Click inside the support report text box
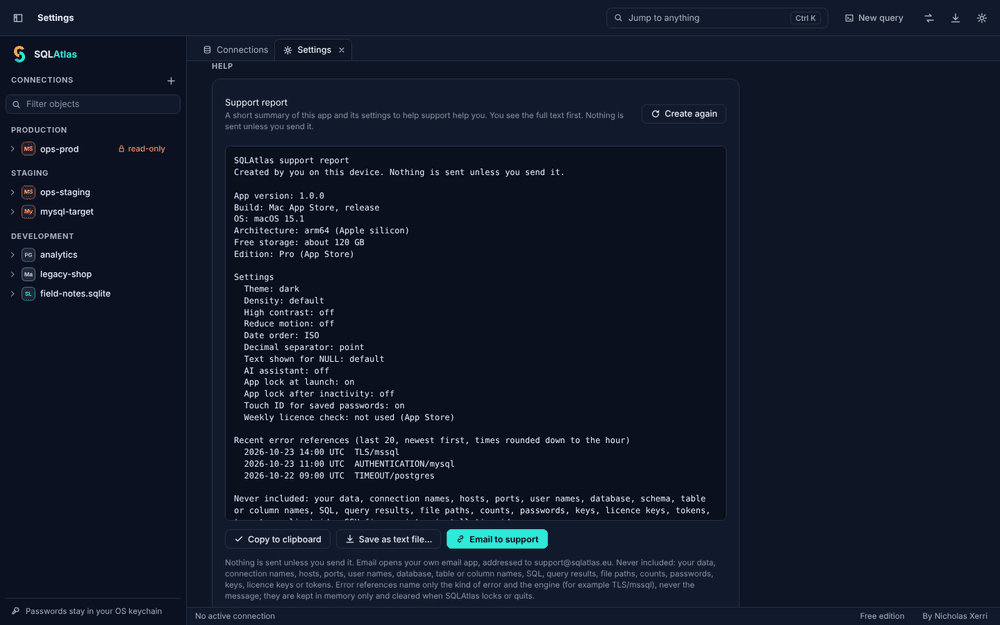1000x625 pixels. (x=475, y=333)
